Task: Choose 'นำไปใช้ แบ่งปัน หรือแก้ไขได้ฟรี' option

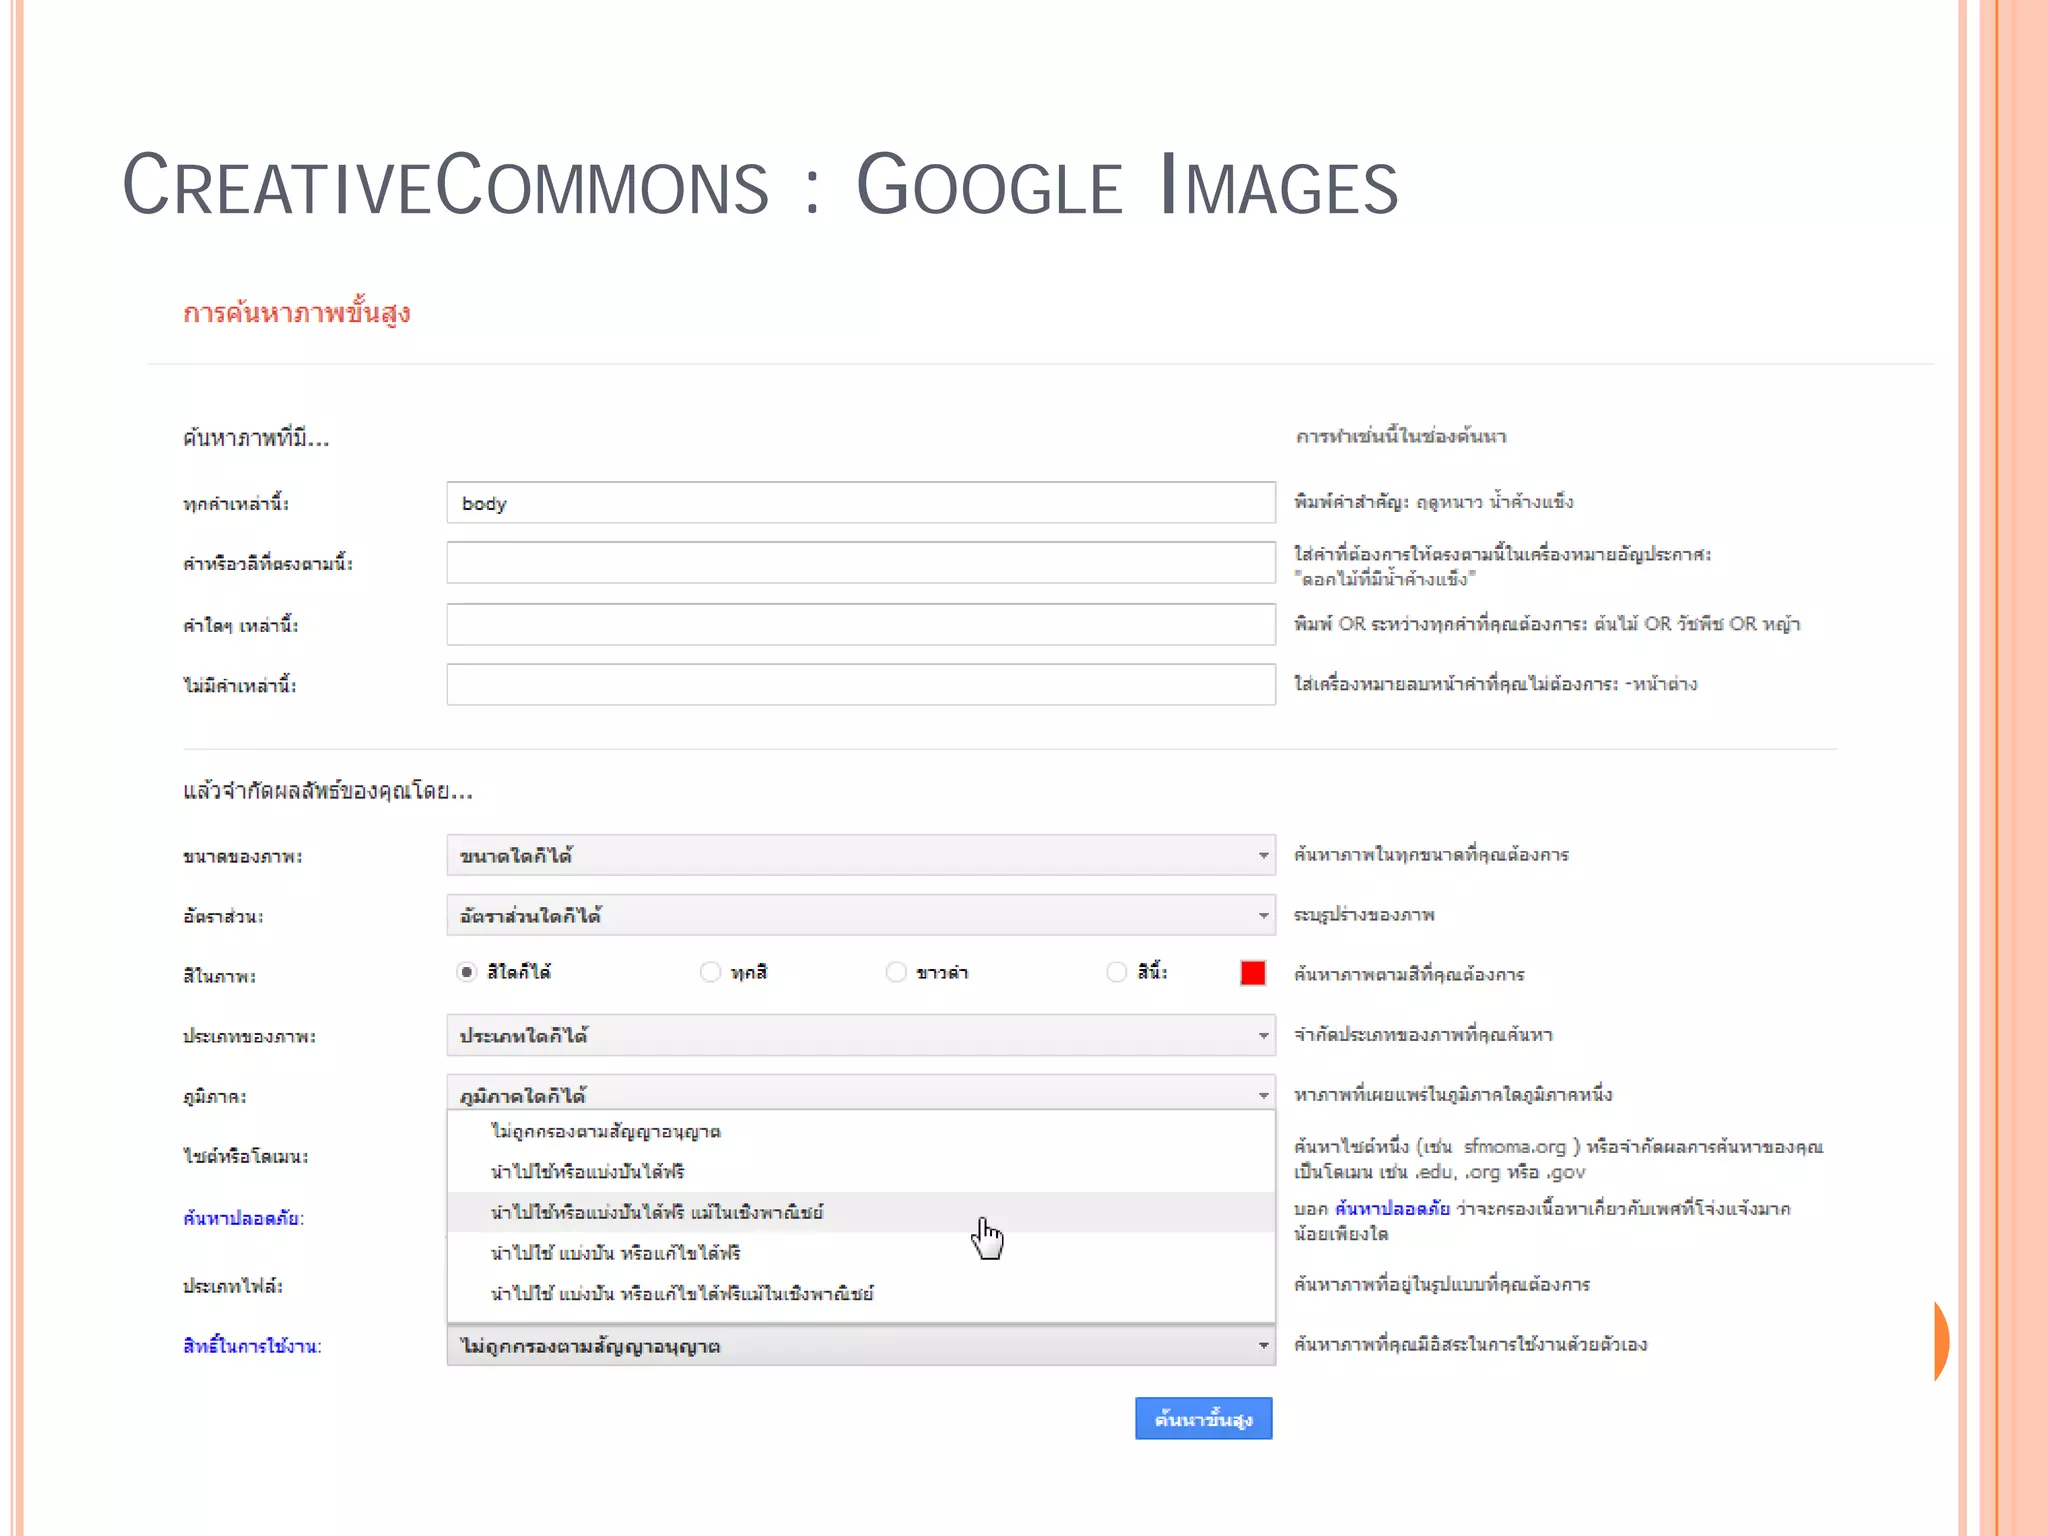Action: [x=861, y=1252]
